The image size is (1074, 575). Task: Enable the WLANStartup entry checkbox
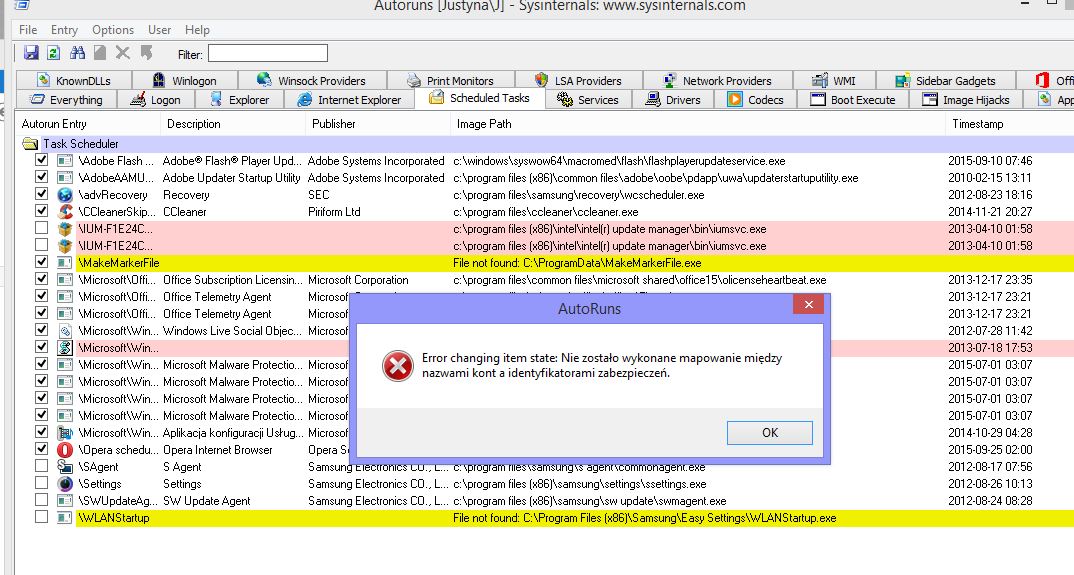point(41,517)
